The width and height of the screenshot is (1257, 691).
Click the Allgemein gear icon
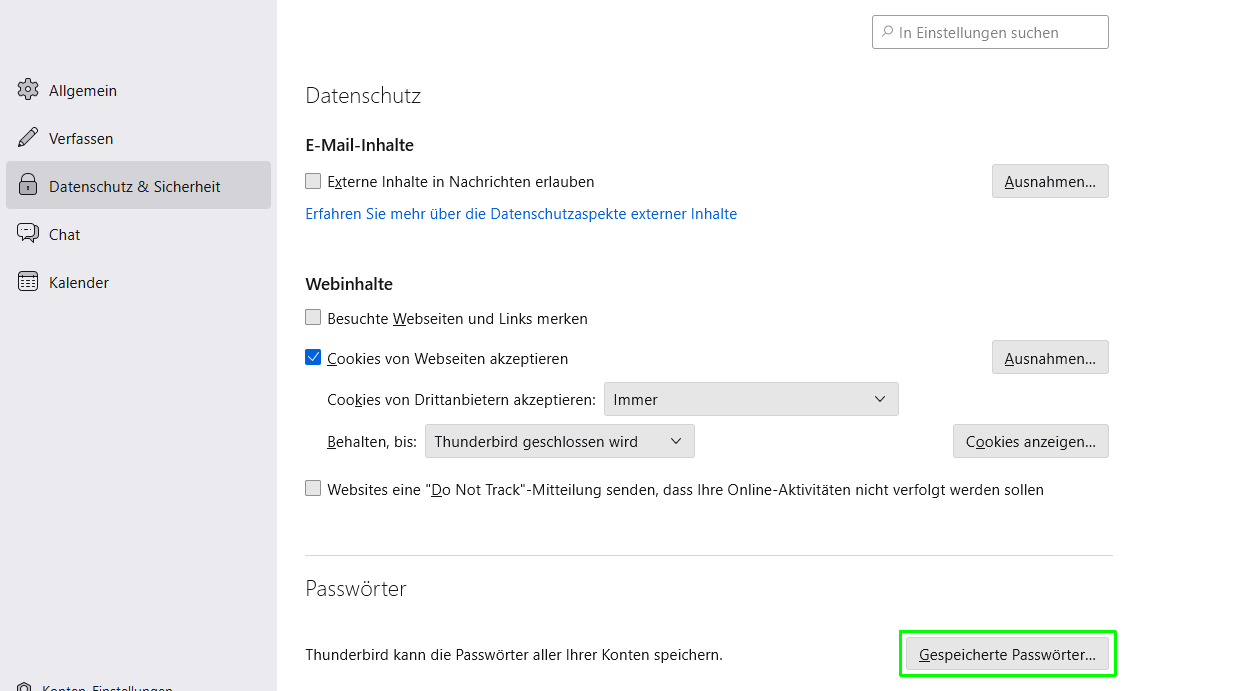click(28, 90)
